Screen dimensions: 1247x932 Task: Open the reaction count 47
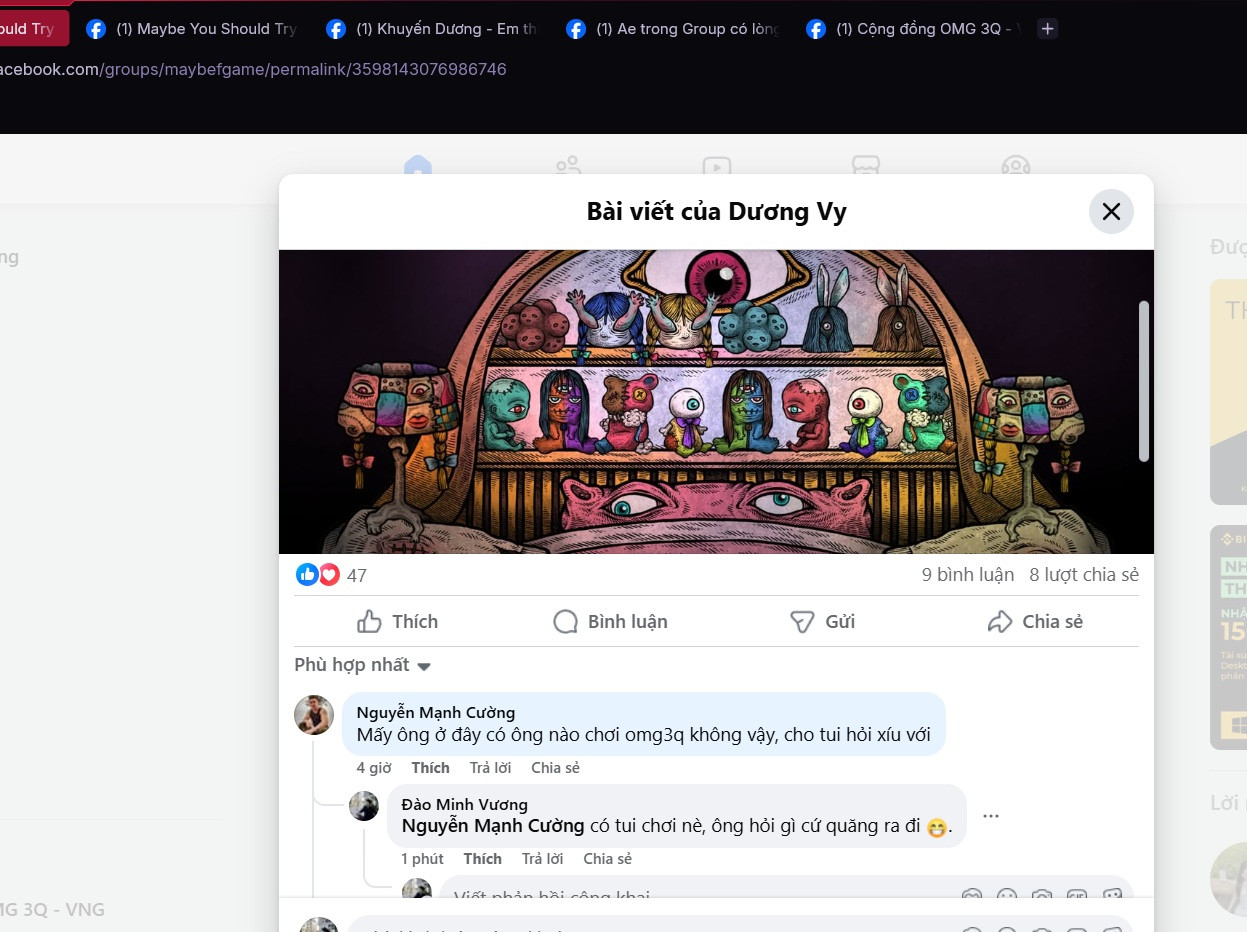pyautogui.click(x=357, y=575)
